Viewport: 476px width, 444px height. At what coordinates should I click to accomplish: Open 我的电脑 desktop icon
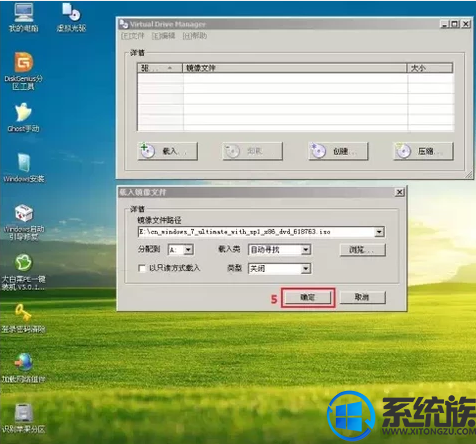pos(23,12)
